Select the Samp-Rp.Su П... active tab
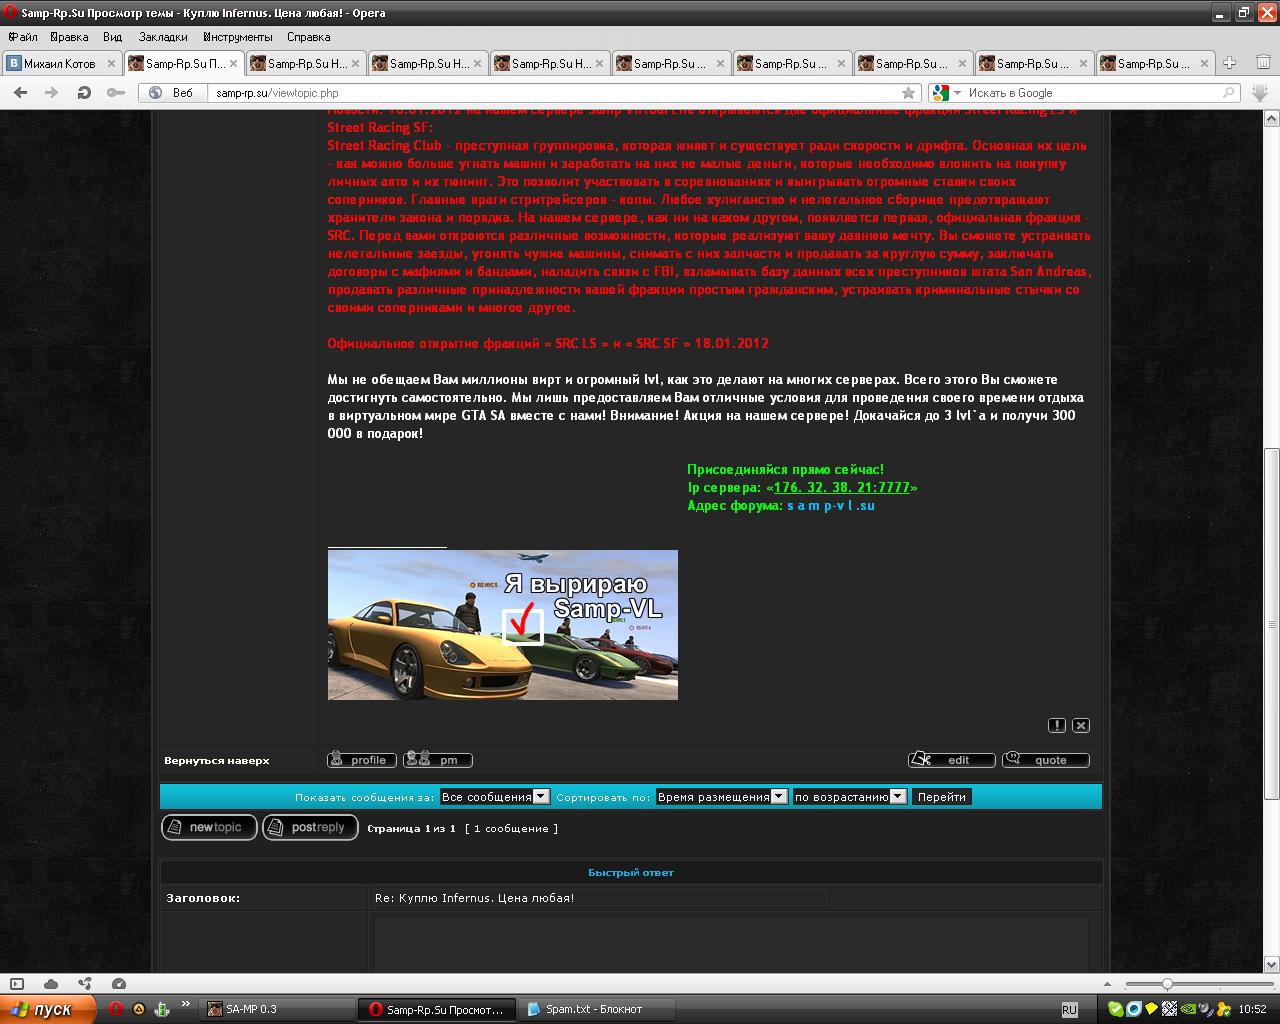The image size is (1280, 1024). click(x=184, y=63)
